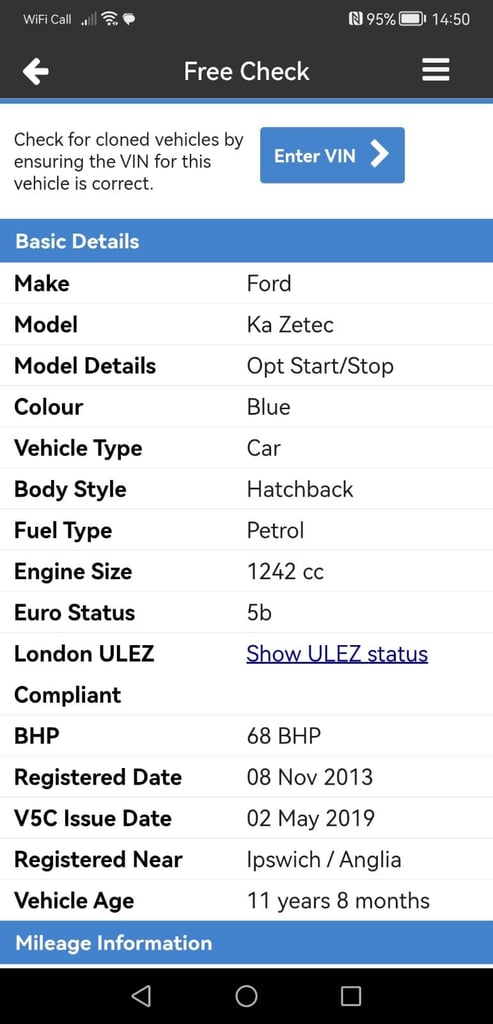Select the Engine Size value 1242 cc
This screenshot has width=493, height=1024.
coord(285,571)
